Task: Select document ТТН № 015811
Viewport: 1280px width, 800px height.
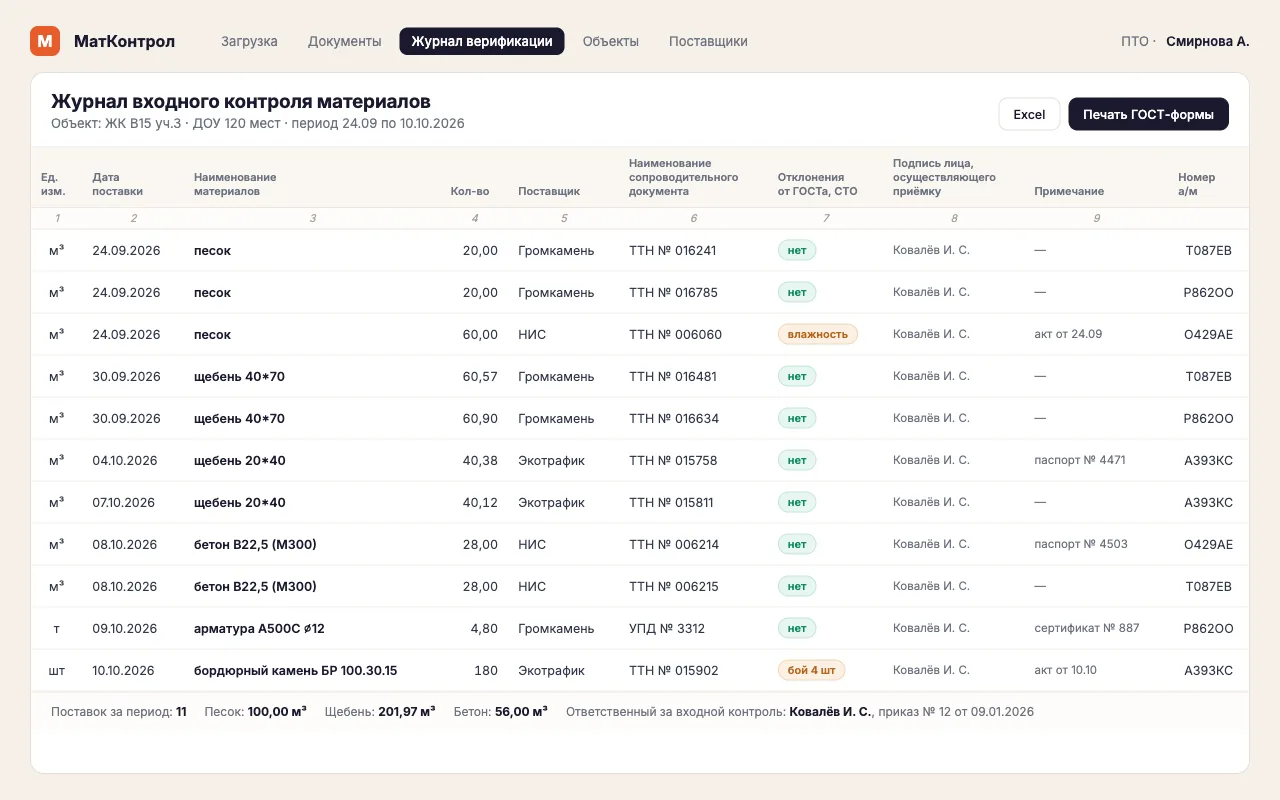Action: 671,502
